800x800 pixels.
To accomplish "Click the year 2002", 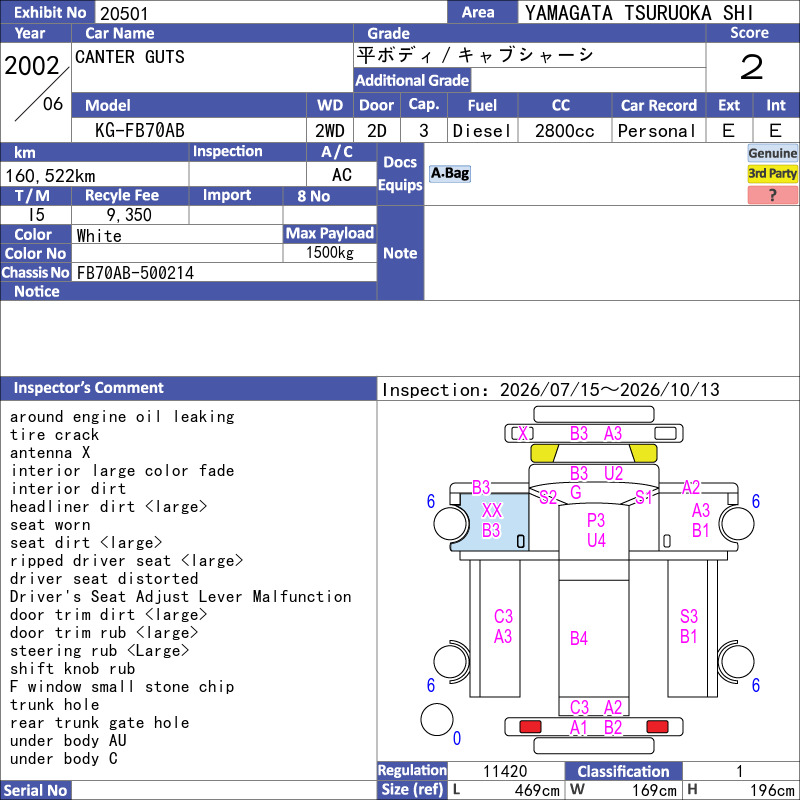I will (x=32, y=66).
